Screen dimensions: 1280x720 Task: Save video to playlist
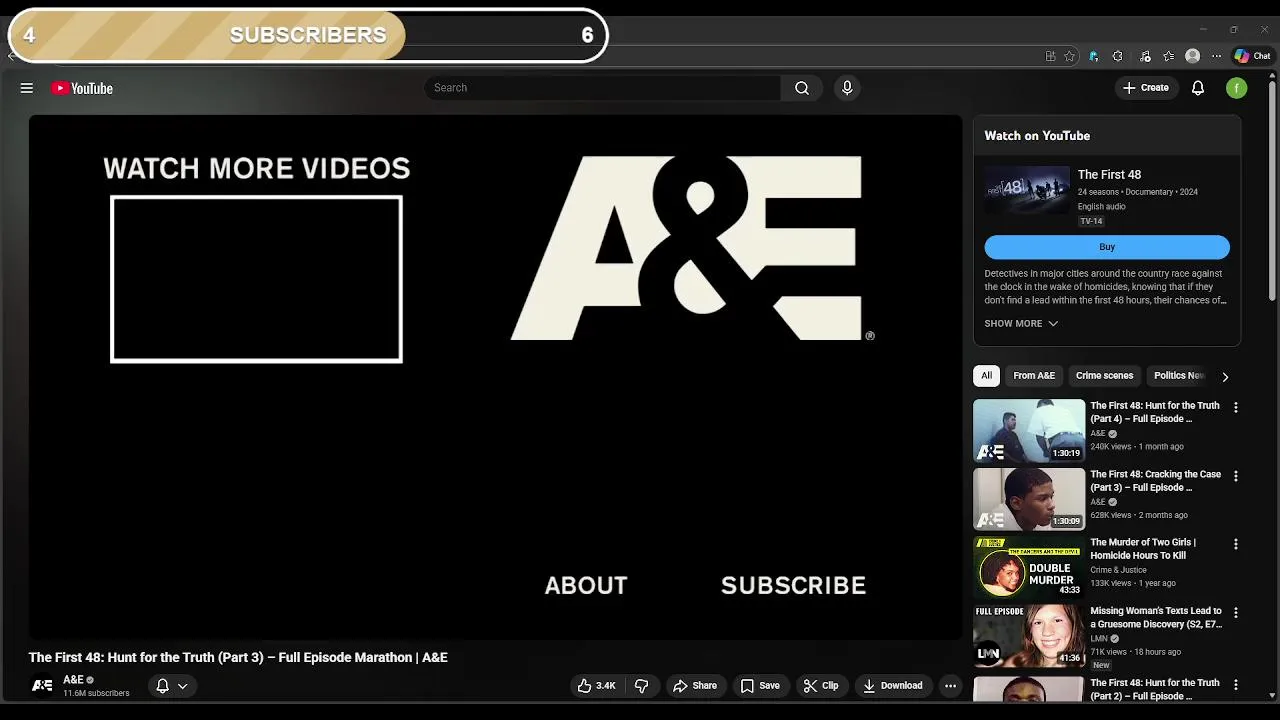760,685
